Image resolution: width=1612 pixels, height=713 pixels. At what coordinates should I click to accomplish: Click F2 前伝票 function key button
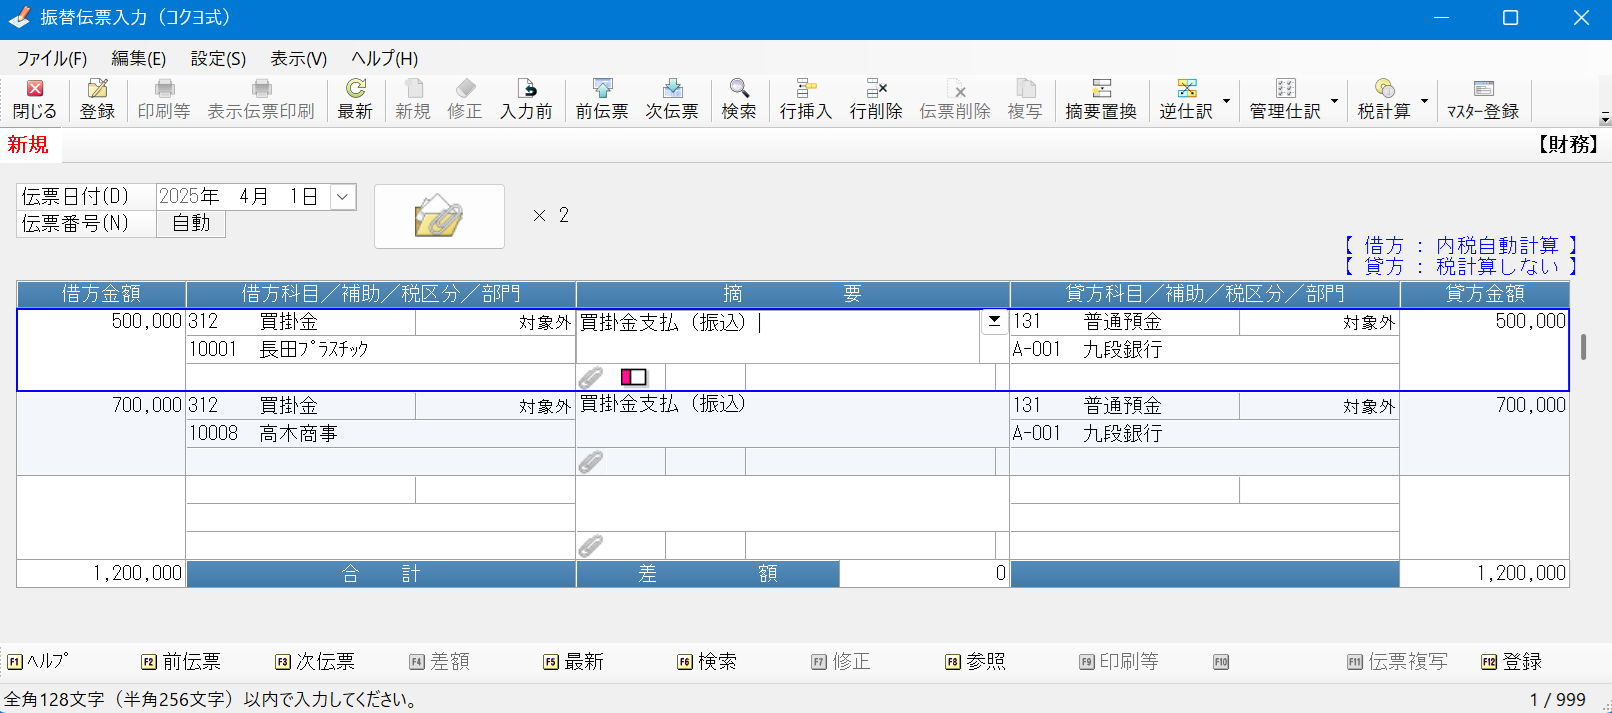click(181, 661)
